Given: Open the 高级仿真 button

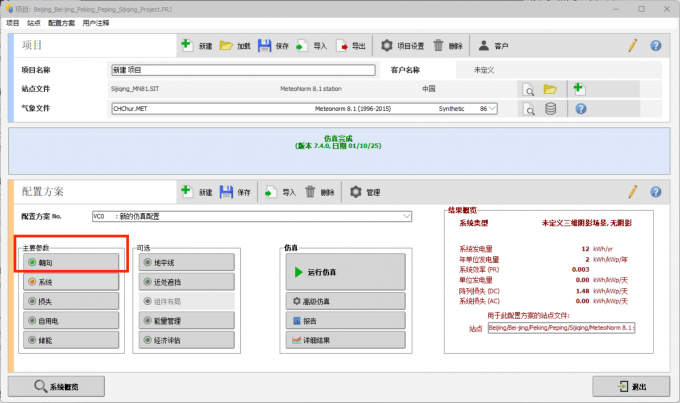Looking at the screenshot, I should coord(346,301).
